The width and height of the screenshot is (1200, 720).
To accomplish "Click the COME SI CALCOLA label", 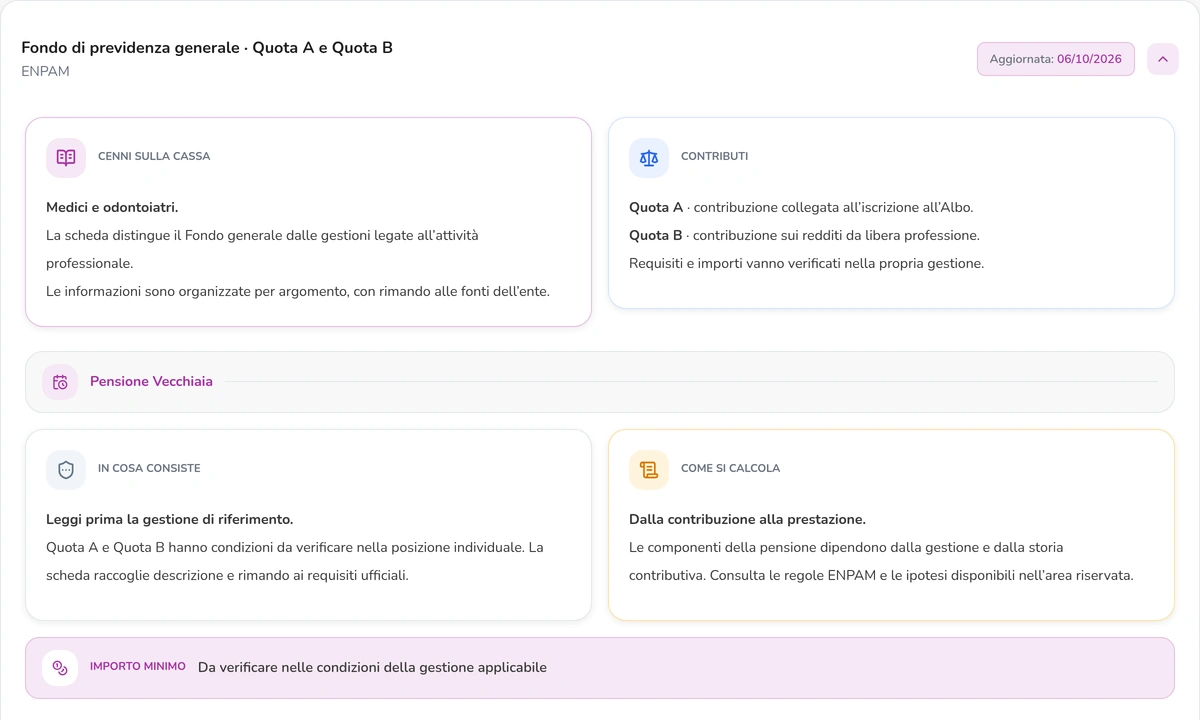I will pyautogui.click(x=730, y=469).
